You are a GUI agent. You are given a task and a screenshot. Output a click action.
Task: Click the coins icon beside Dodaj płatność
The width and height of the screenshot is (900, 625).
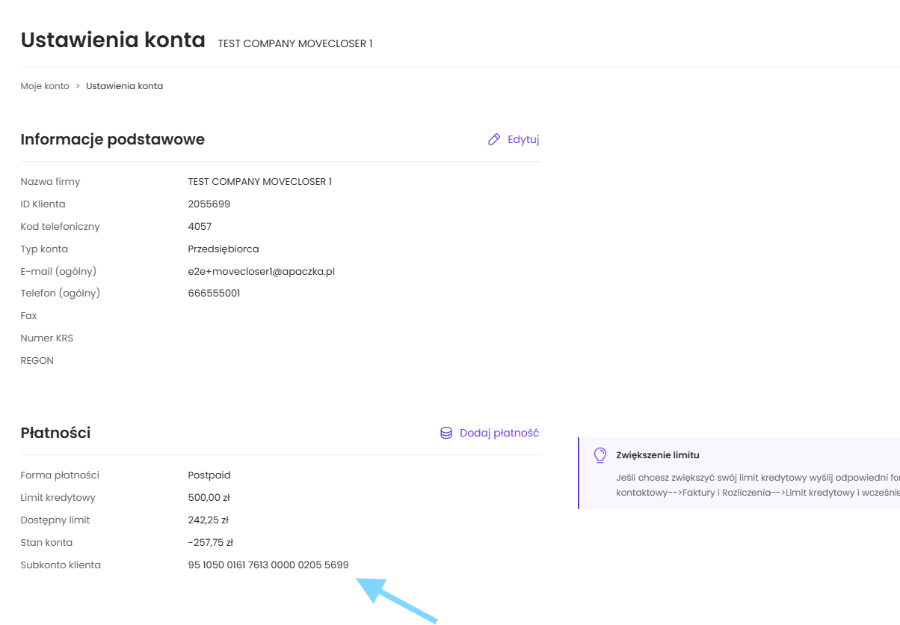point(446,433)
